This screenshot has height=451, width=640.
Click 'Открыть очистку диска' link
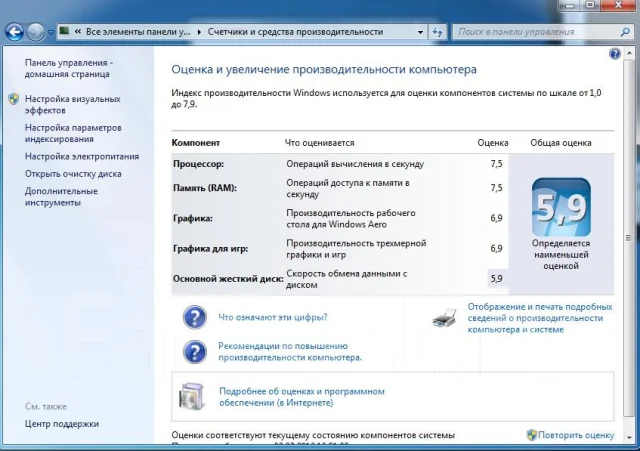[x=73, y=174]
